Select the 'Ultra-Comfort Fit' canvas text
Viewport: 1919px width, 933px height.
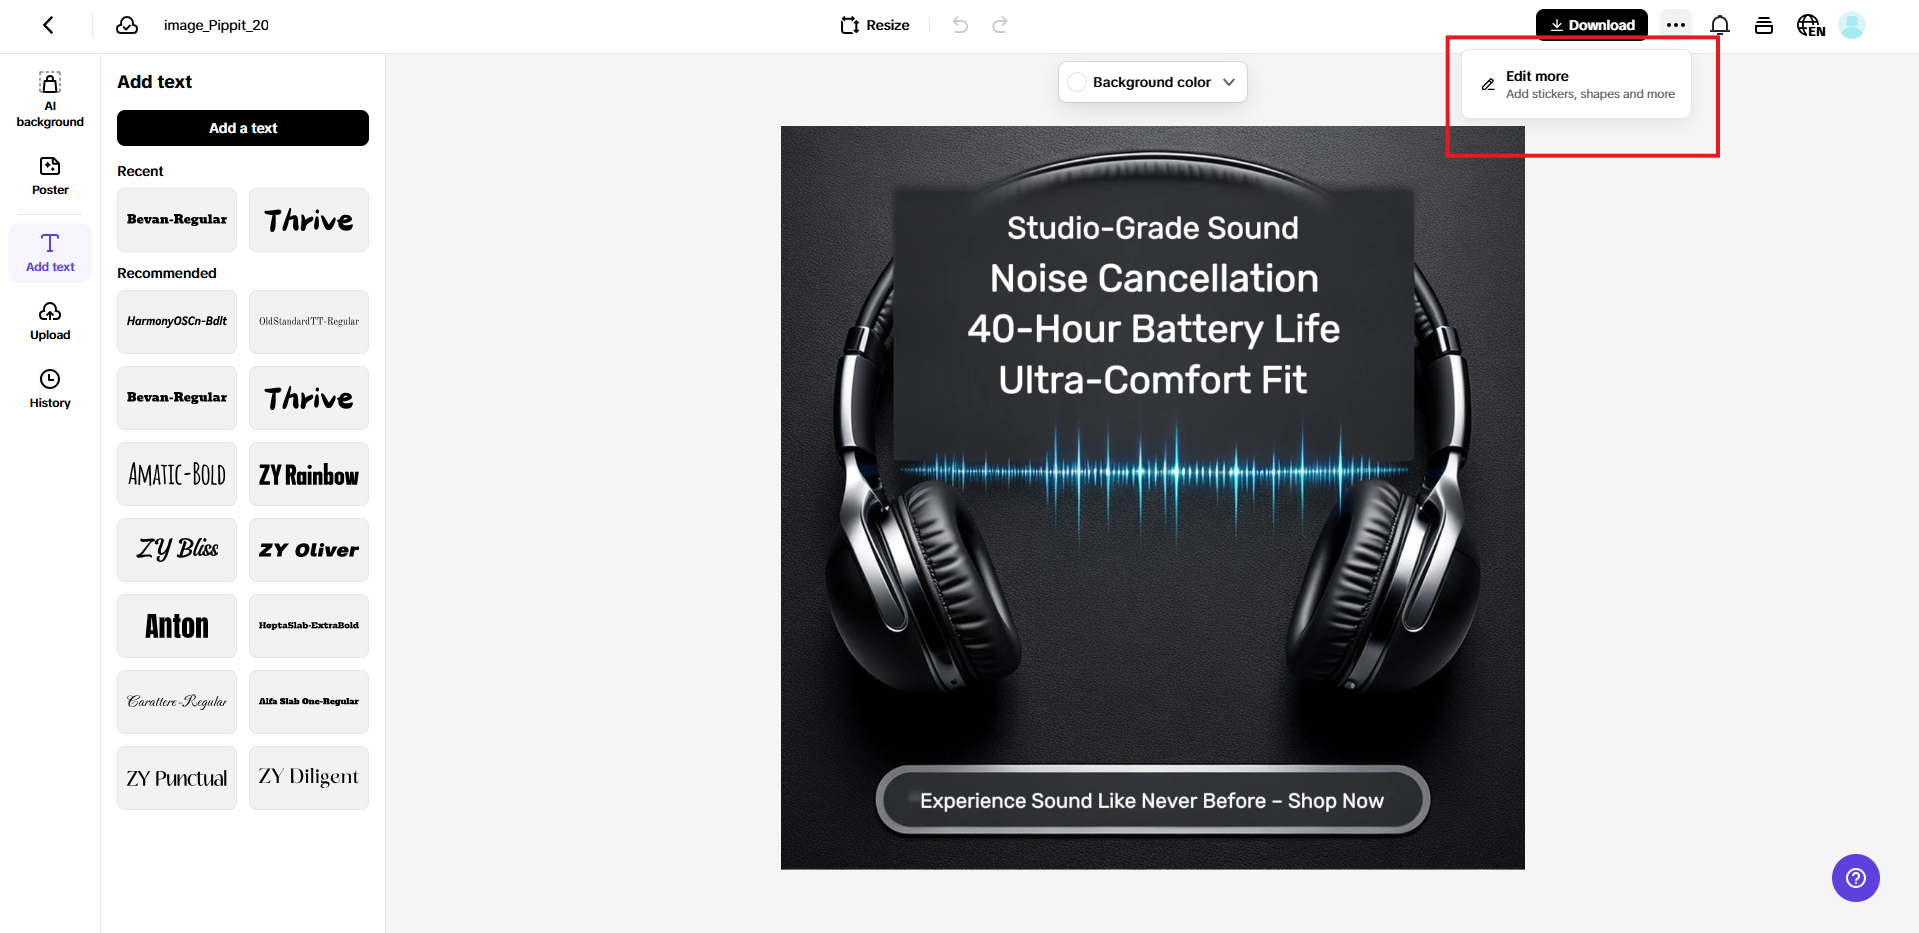pos(1153,380)
